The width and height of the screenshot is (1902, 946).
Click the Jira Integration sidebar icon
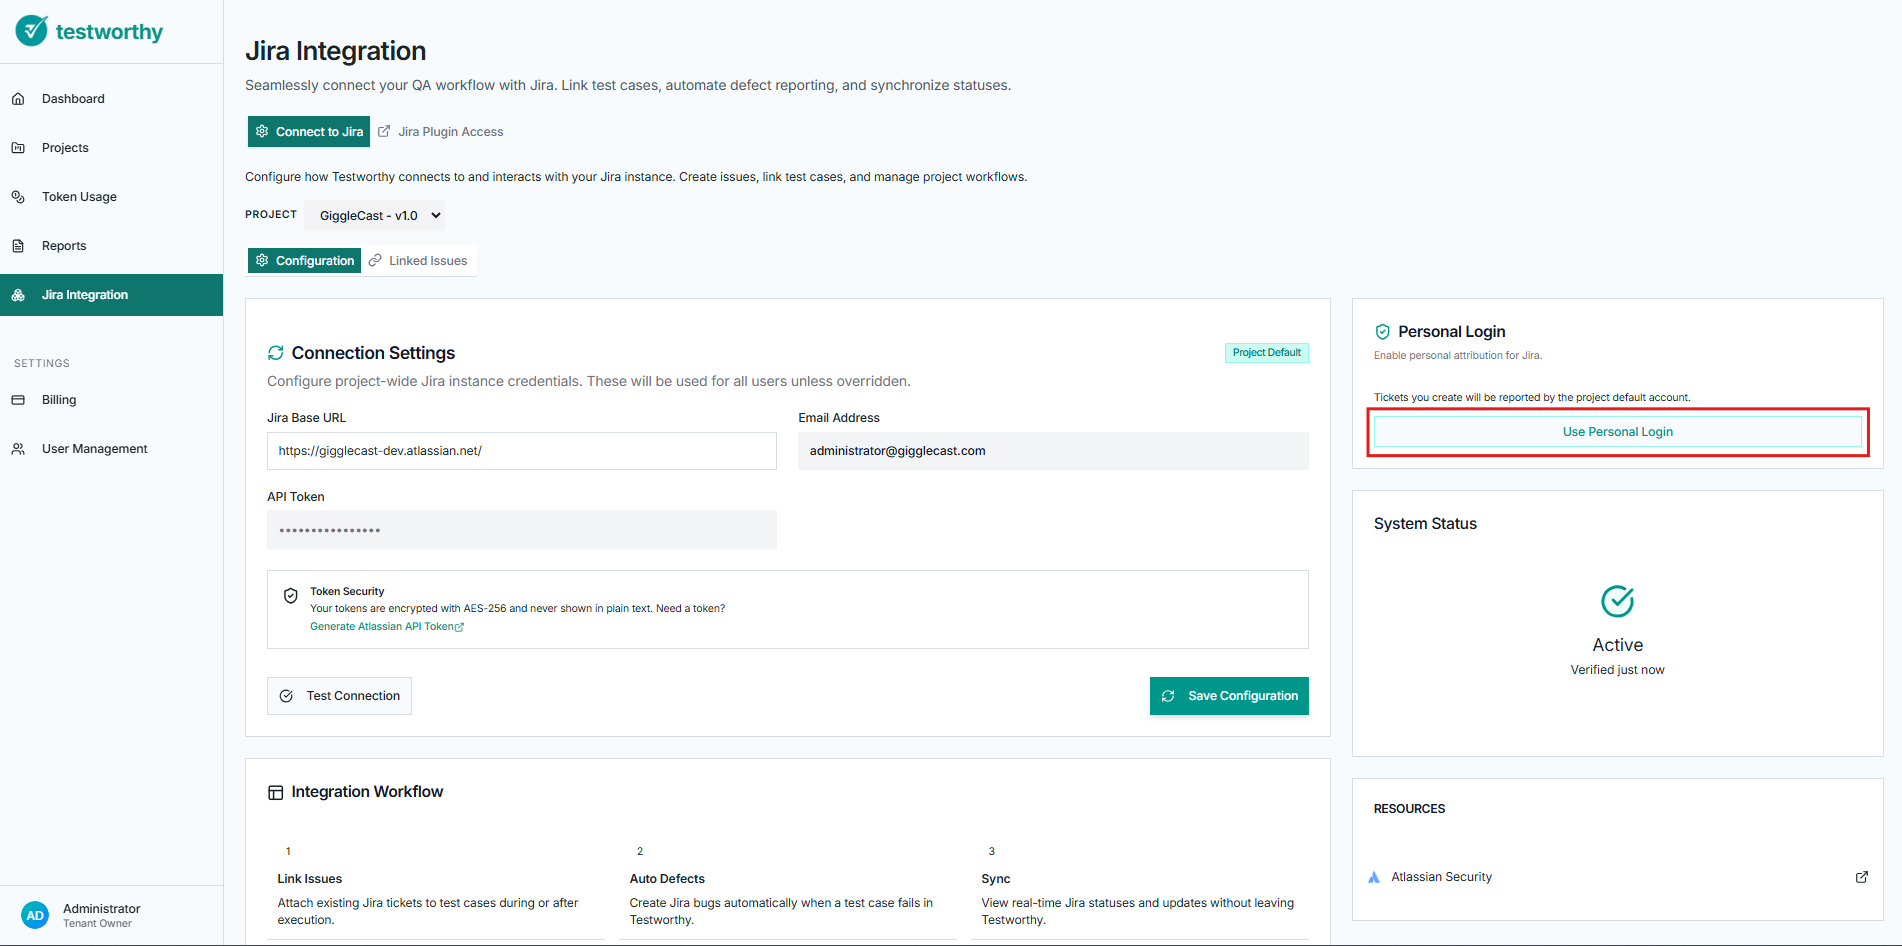click(18, 295)
